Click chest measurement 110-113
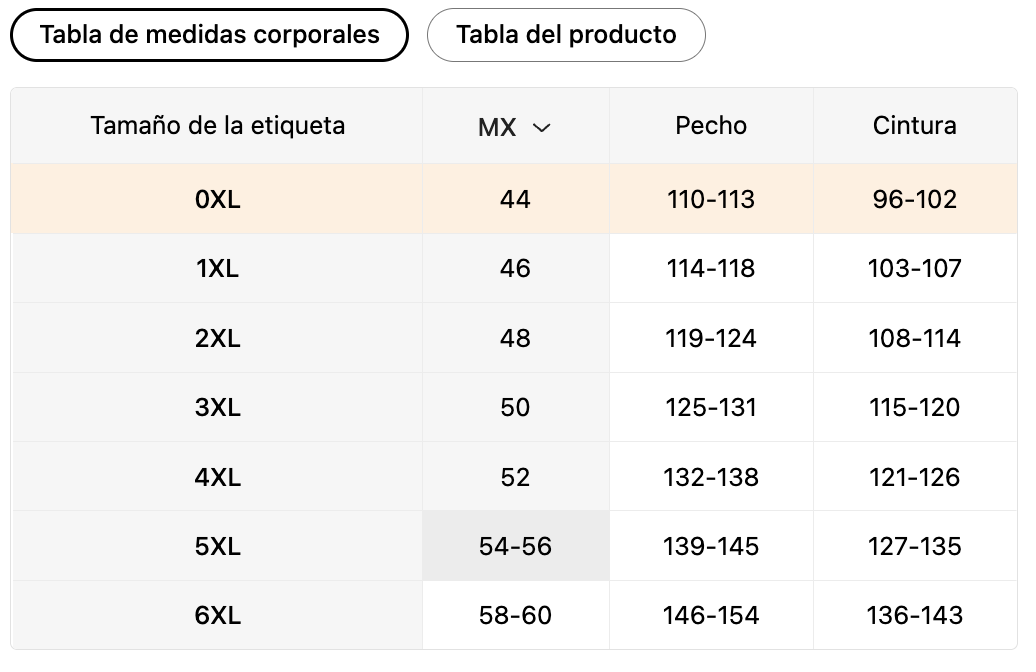Image resolution: width=1036 pixels, height=672 pixels. click(x=711, y=200)
